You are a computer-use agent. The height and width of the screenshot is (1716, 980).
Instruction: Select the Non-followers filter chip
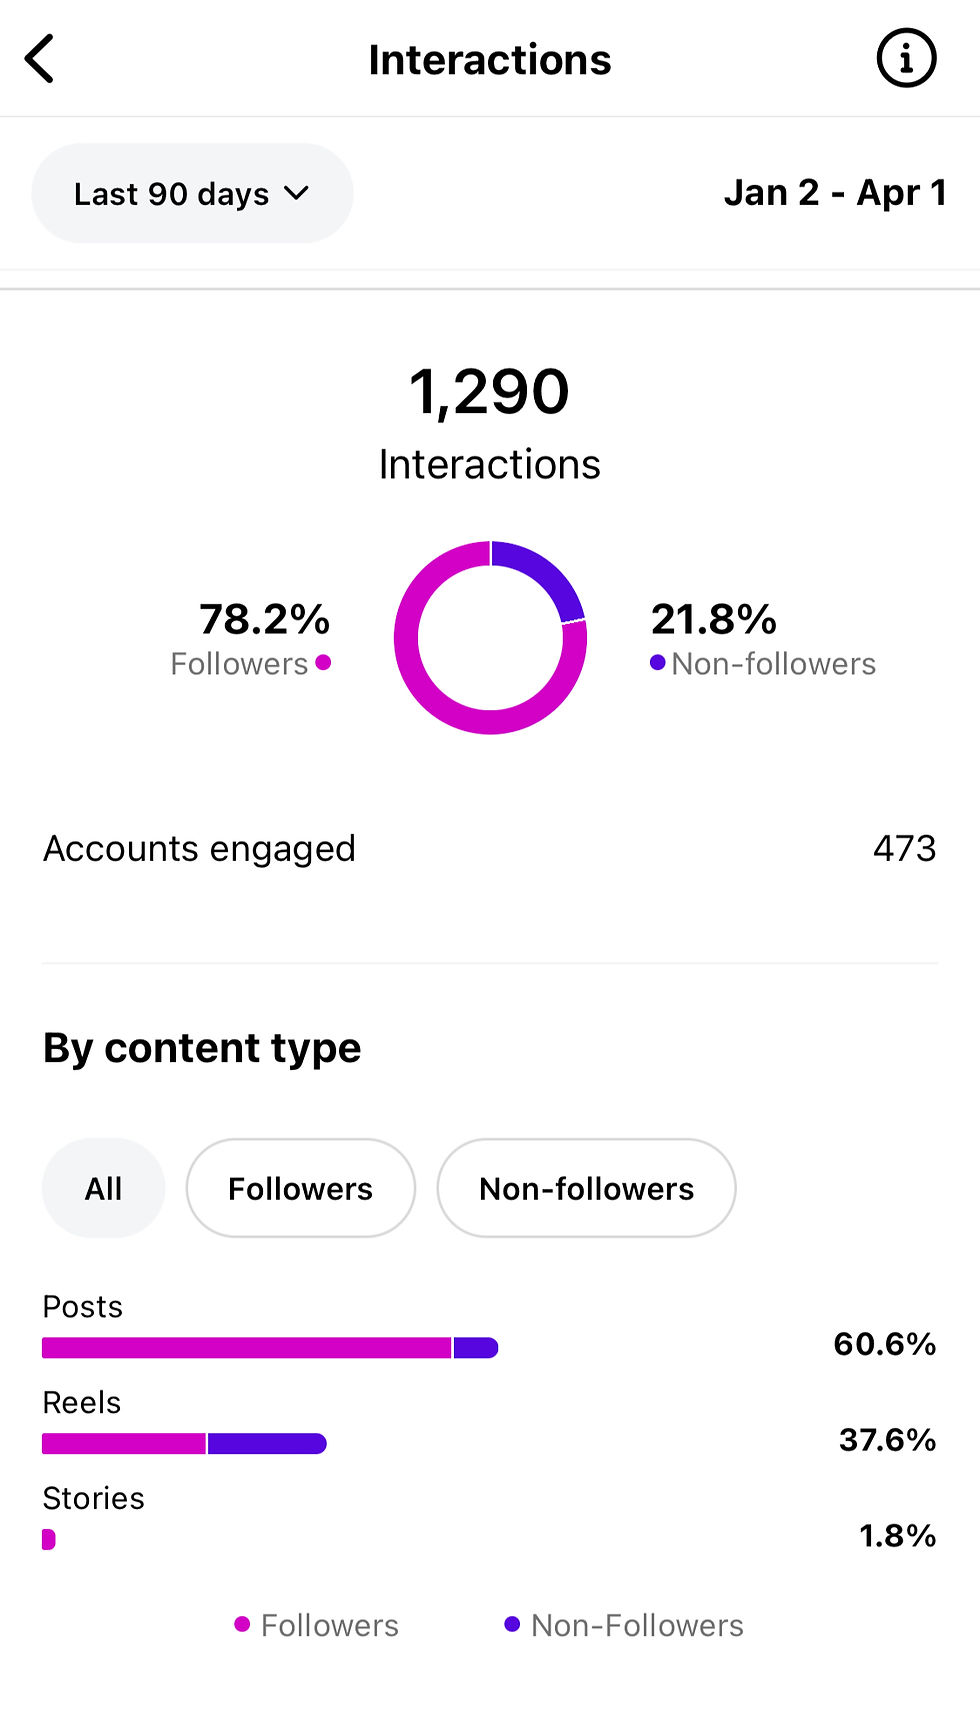click(x=586, y=1188)
